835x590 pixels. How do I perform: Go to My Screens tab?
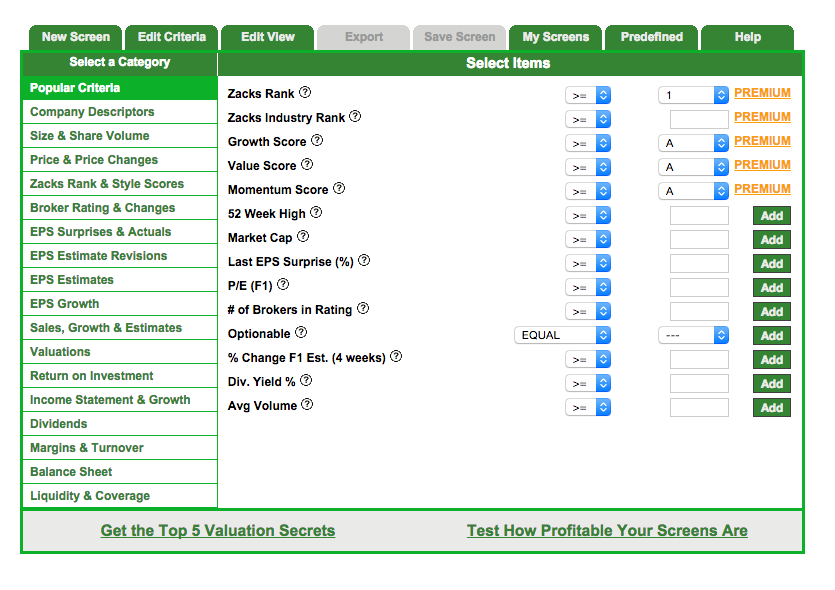coord(555,37)
